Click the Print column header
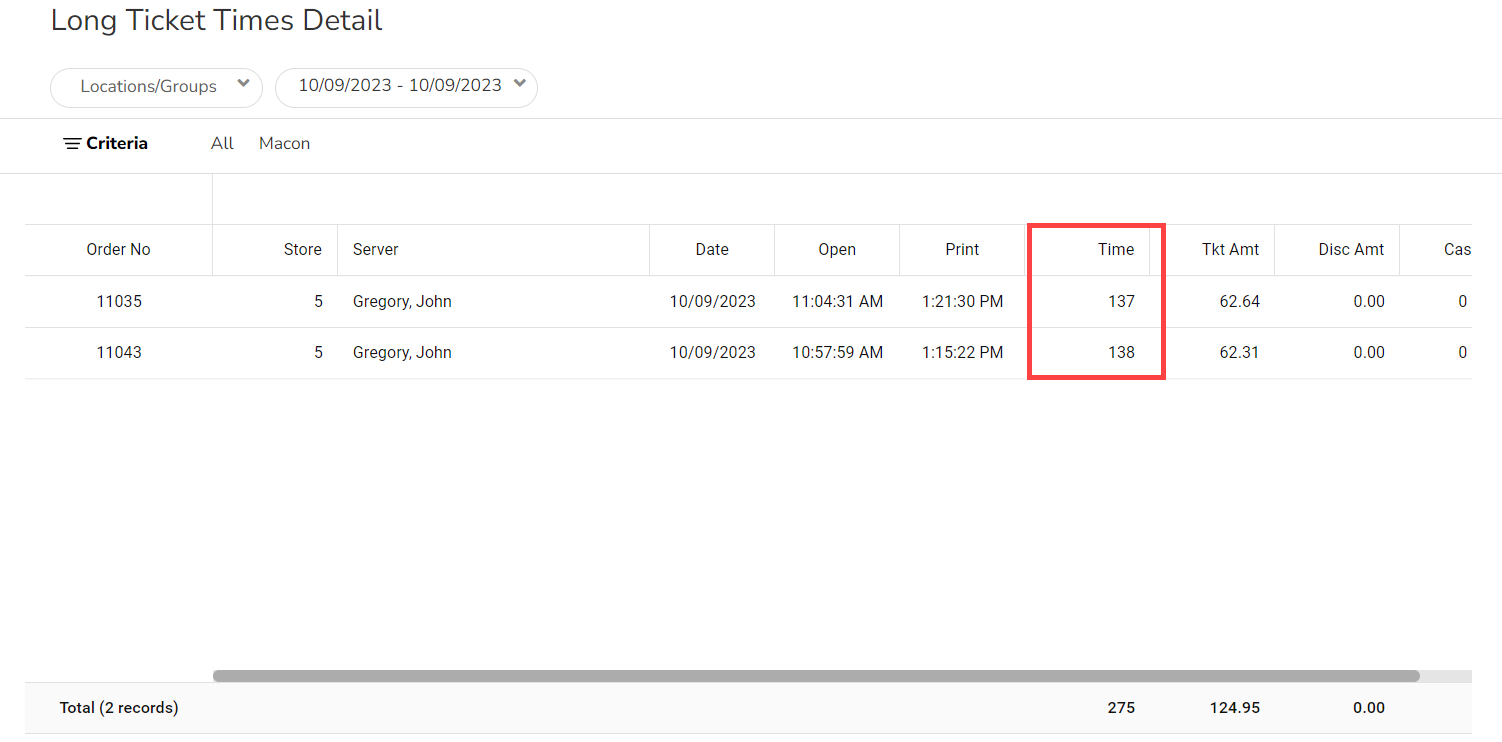 pos(962,250)
